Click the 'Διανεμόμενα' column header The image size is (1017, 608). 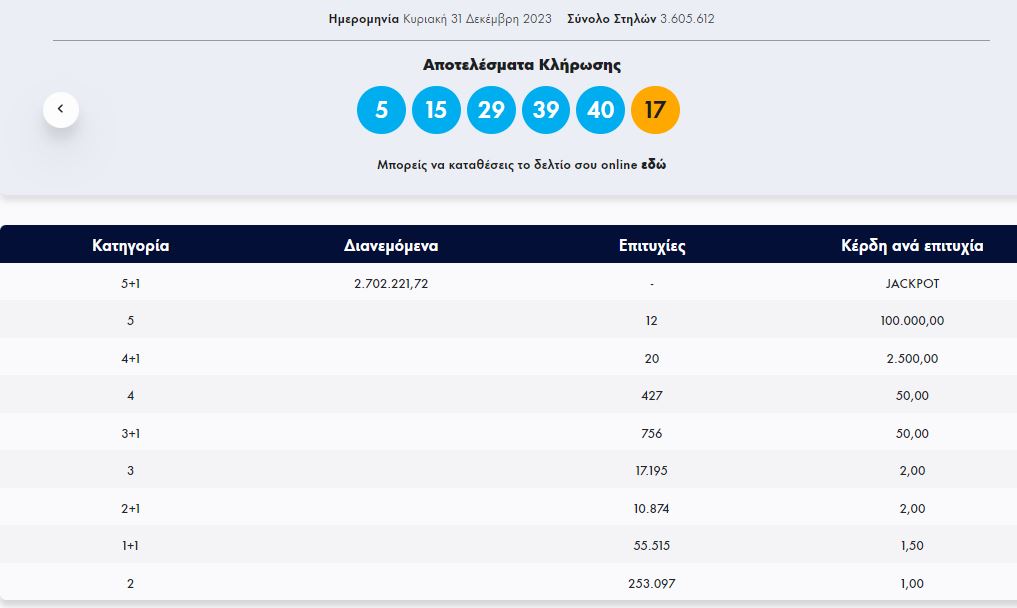click(x=391, y=245)
